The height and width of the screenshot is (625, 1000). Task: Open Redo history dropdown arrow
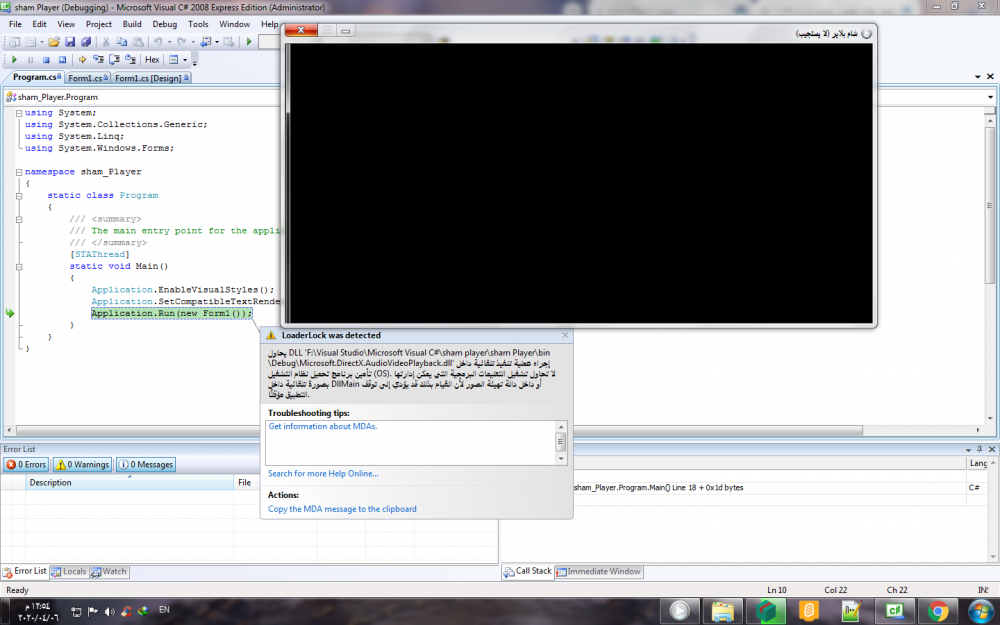tap(193, 41)
